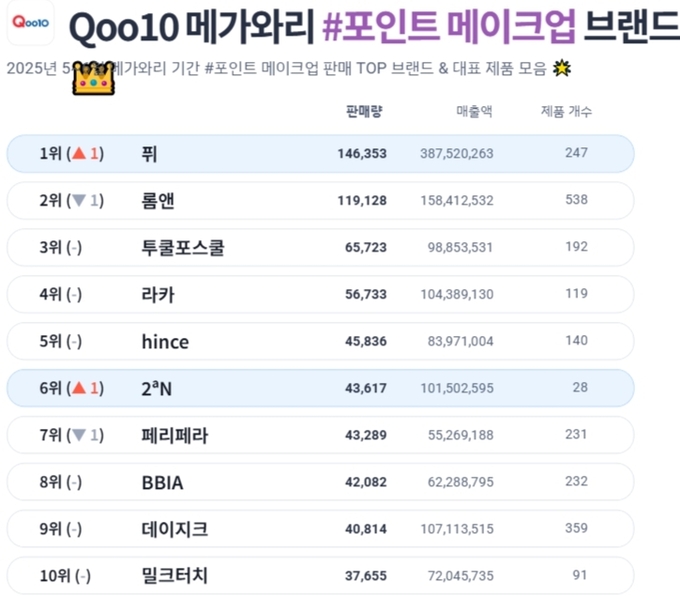Click product count 140
Image resolution: width=680 pixels, height=596 pixels.
576,341
